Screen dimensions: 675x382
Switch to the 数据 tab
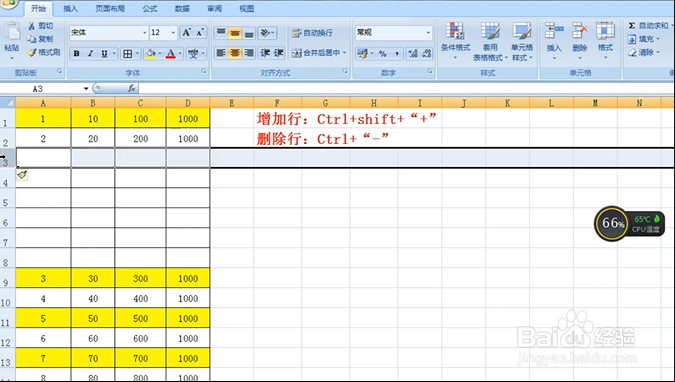click(x=182, y=9)
